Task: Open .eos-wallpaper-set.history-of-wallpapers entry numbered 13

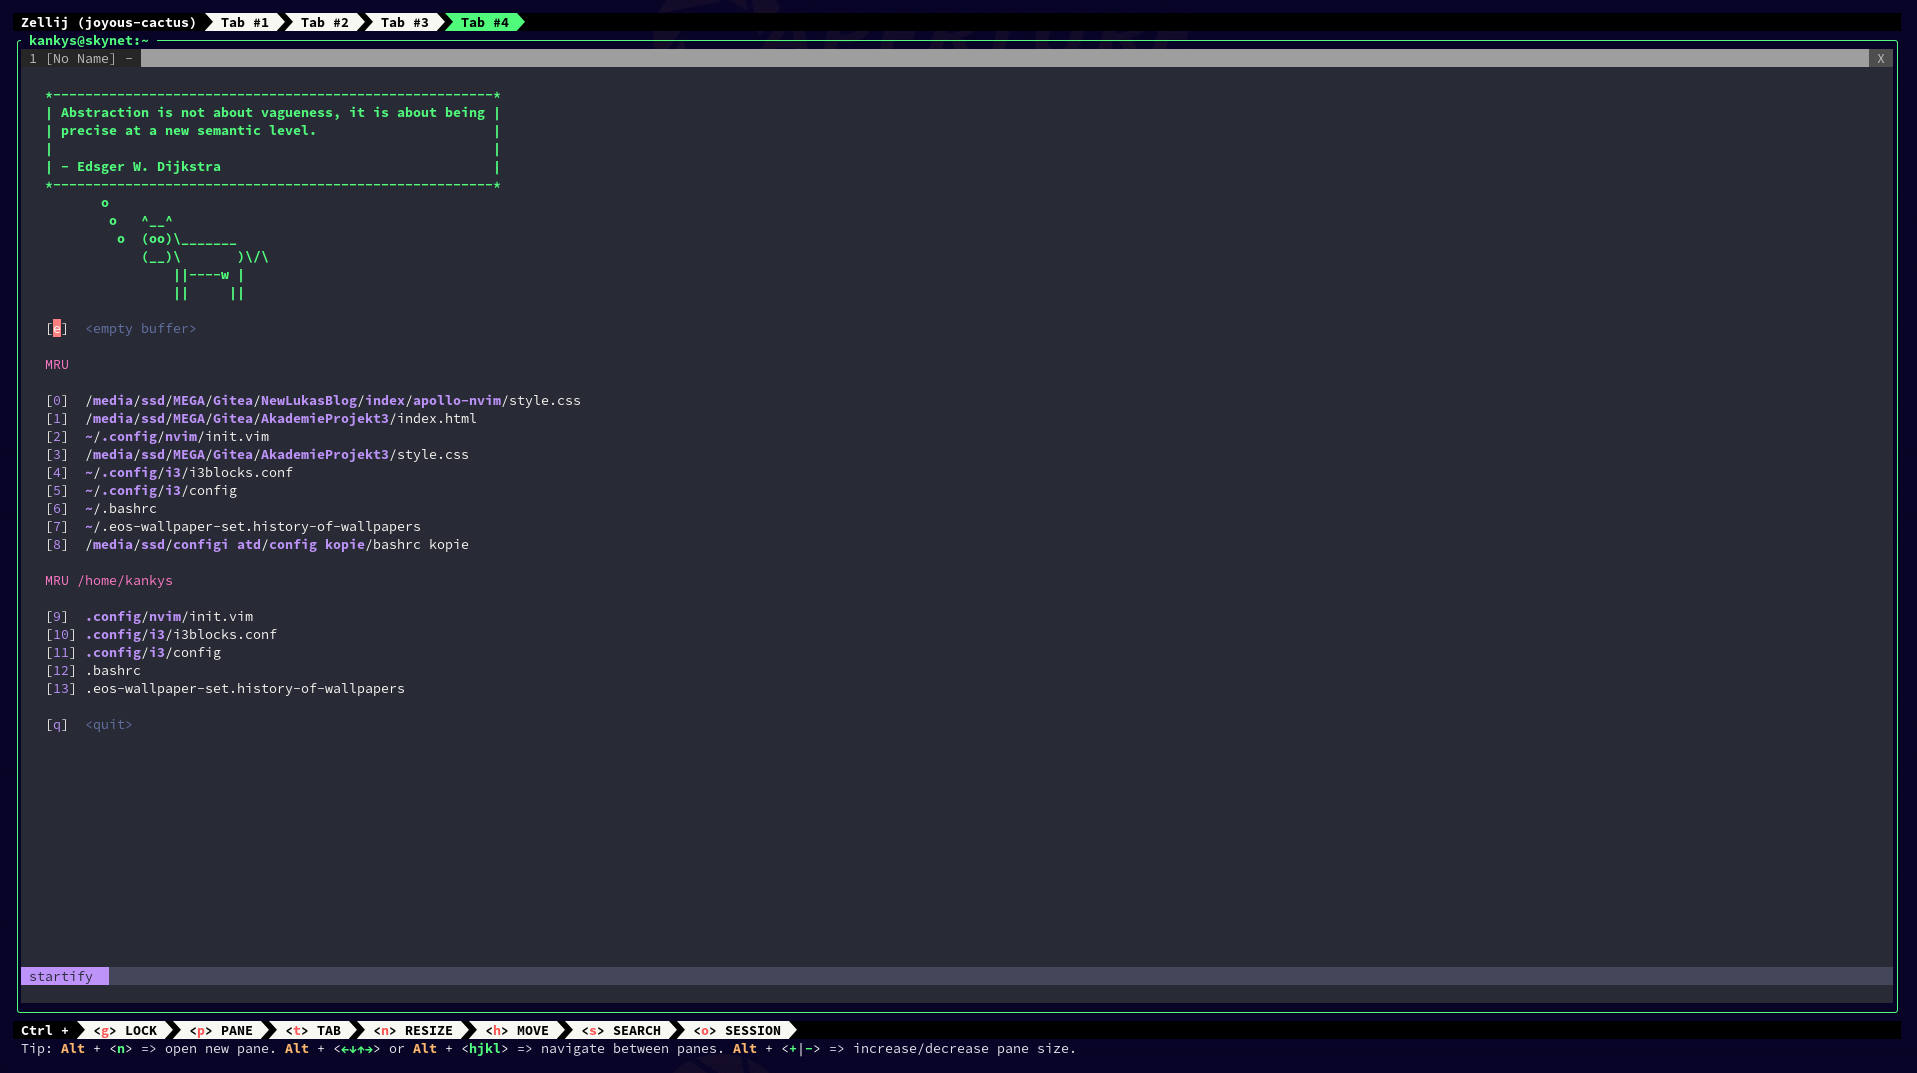Action: [245, 689]
